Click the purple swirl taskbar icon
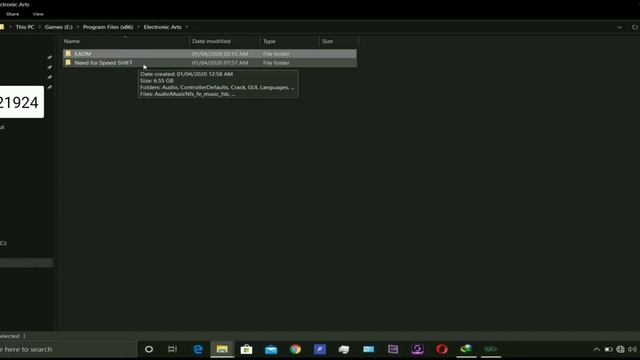The height and width of the screenshot is (360, 640). coord(417,349)
